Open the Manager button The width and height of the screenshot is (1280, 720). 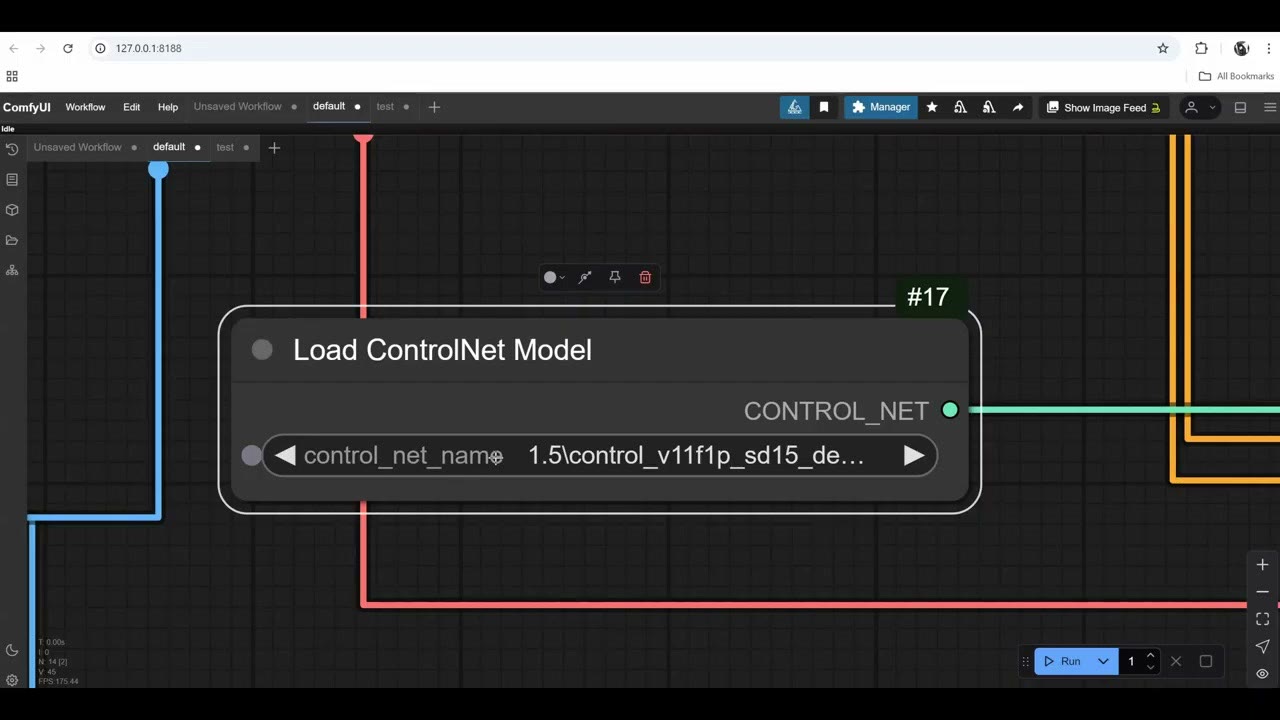coord(881,107)
